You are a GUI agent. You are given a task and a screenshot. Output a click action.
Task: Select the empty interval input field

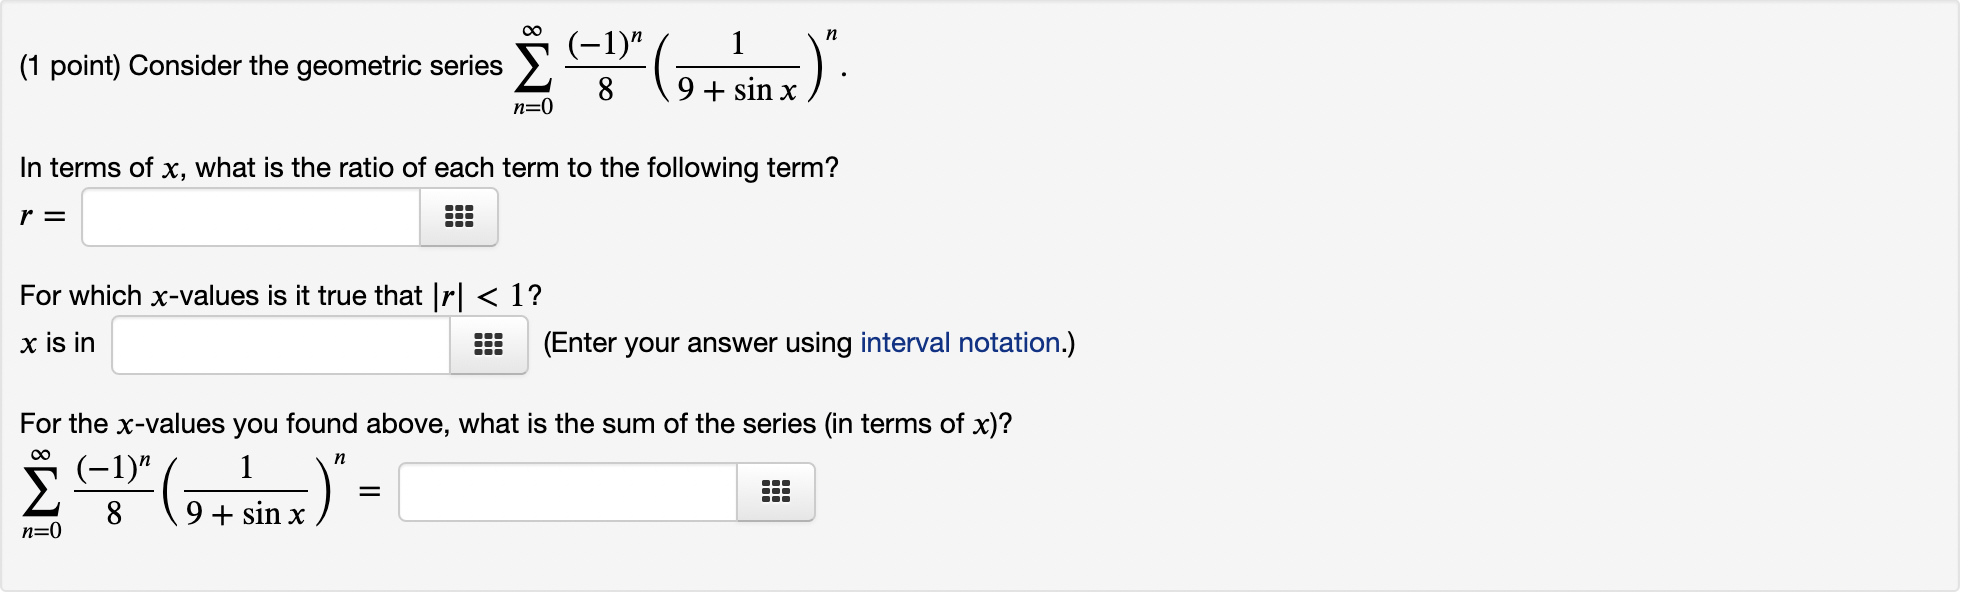280,344
